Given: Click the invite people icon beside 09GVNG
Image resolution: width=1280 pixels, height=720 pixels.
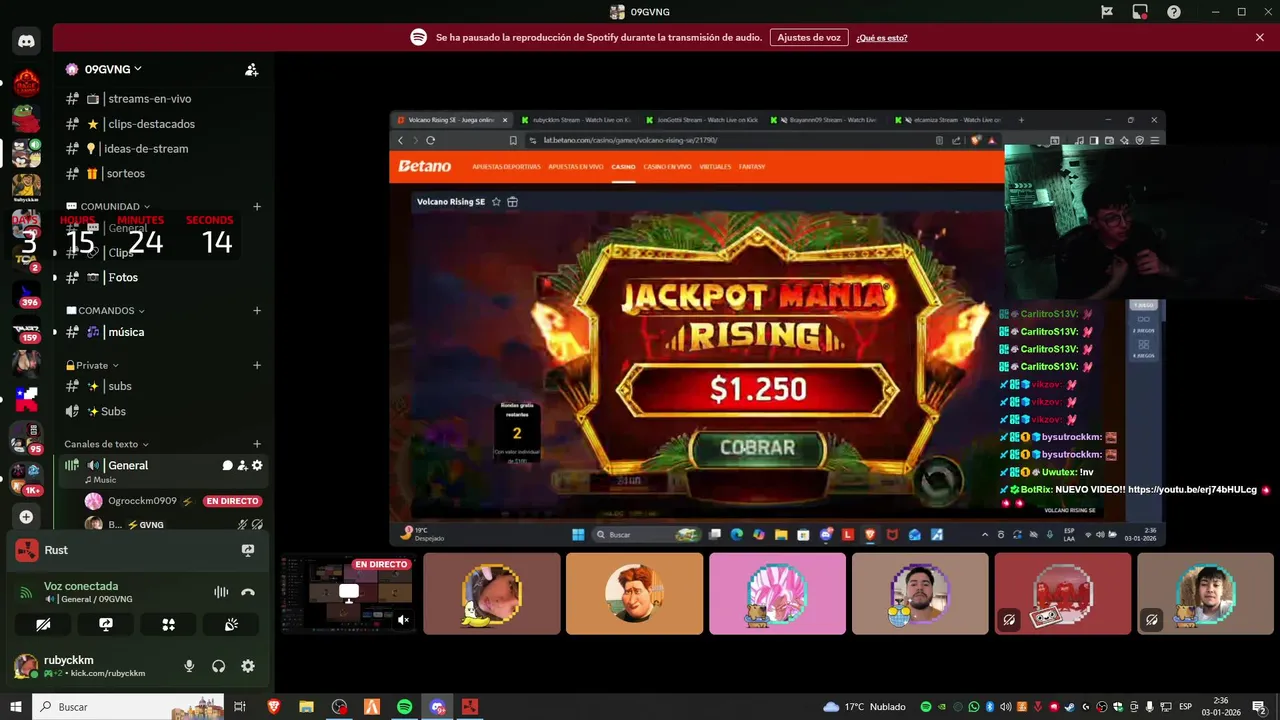Looking at the screenshot, I should [252, 70].
